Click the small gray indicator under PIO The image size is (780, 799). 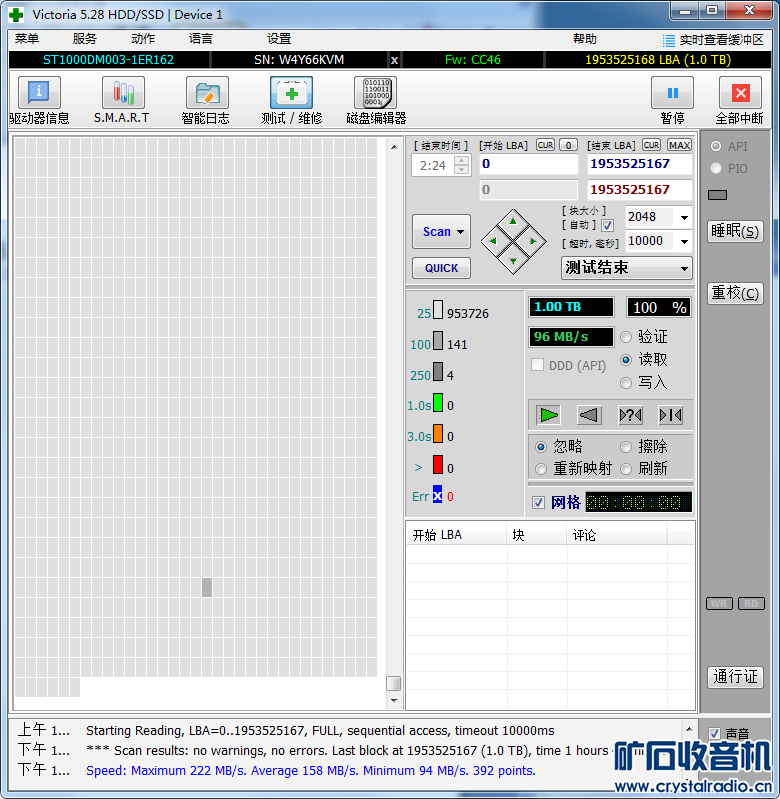pyautogui.click(x=717, y=195)
